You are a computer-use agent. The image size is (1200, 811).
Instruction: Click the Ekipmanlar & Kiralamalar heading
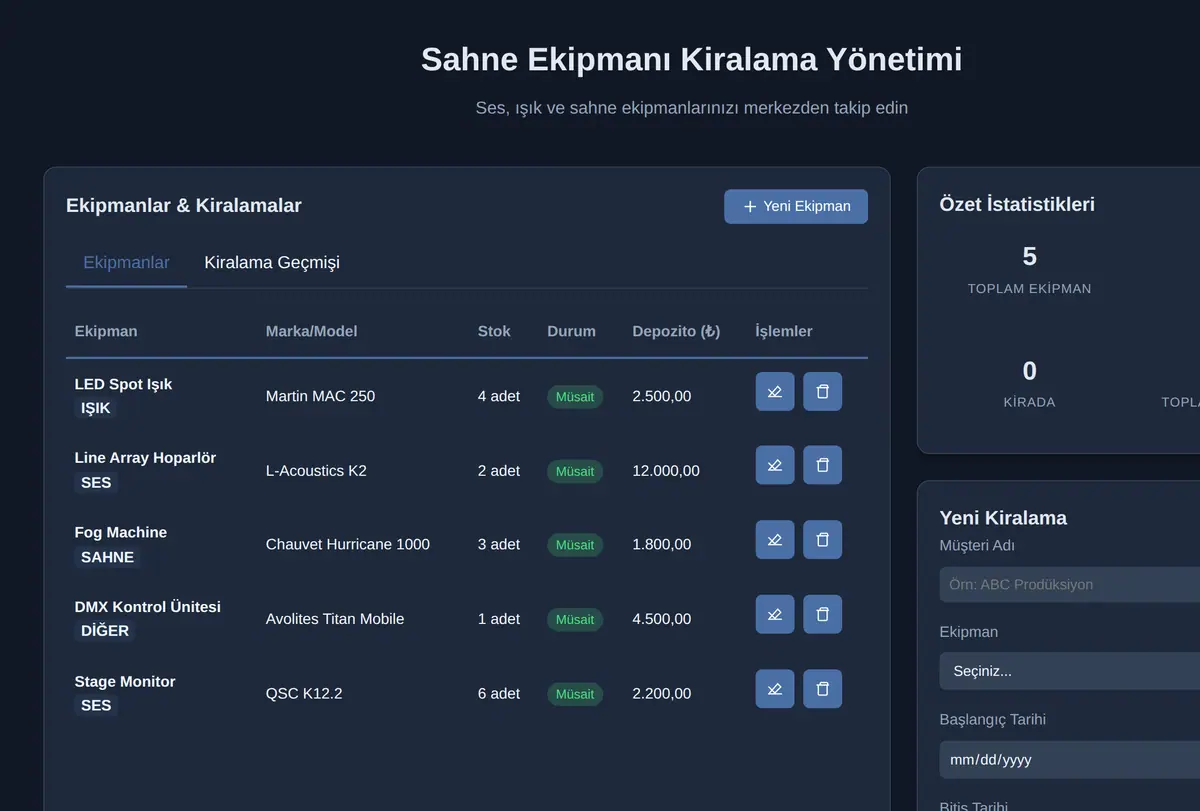point(184,206)
